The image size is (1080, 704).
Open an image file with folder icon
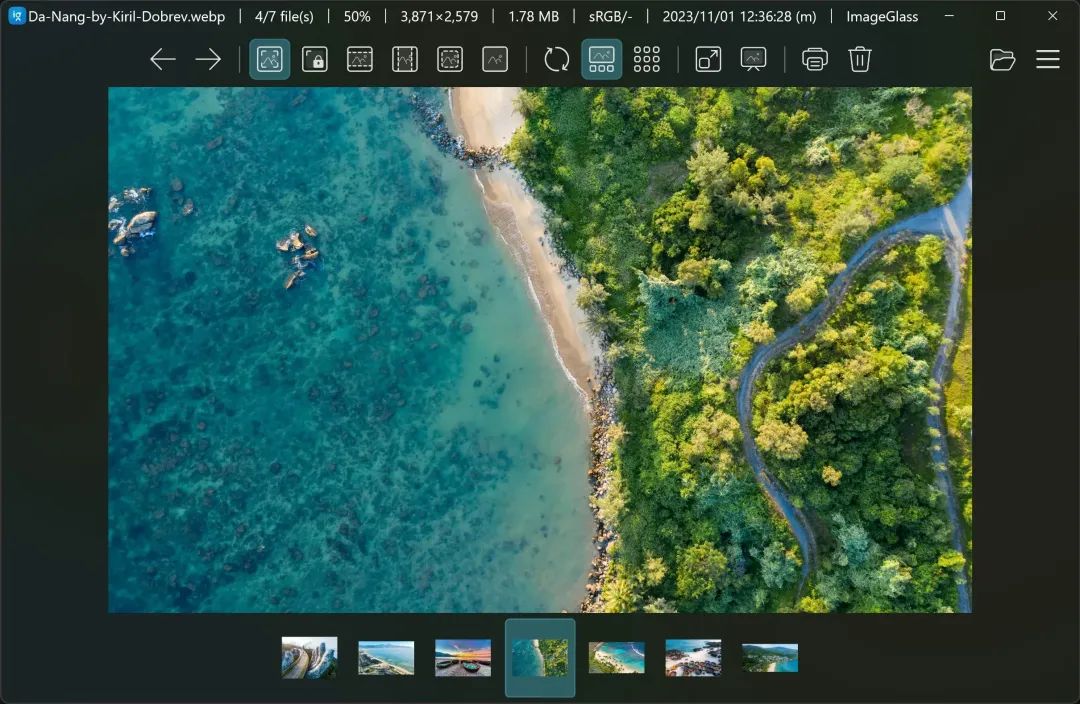[1002, 60]
